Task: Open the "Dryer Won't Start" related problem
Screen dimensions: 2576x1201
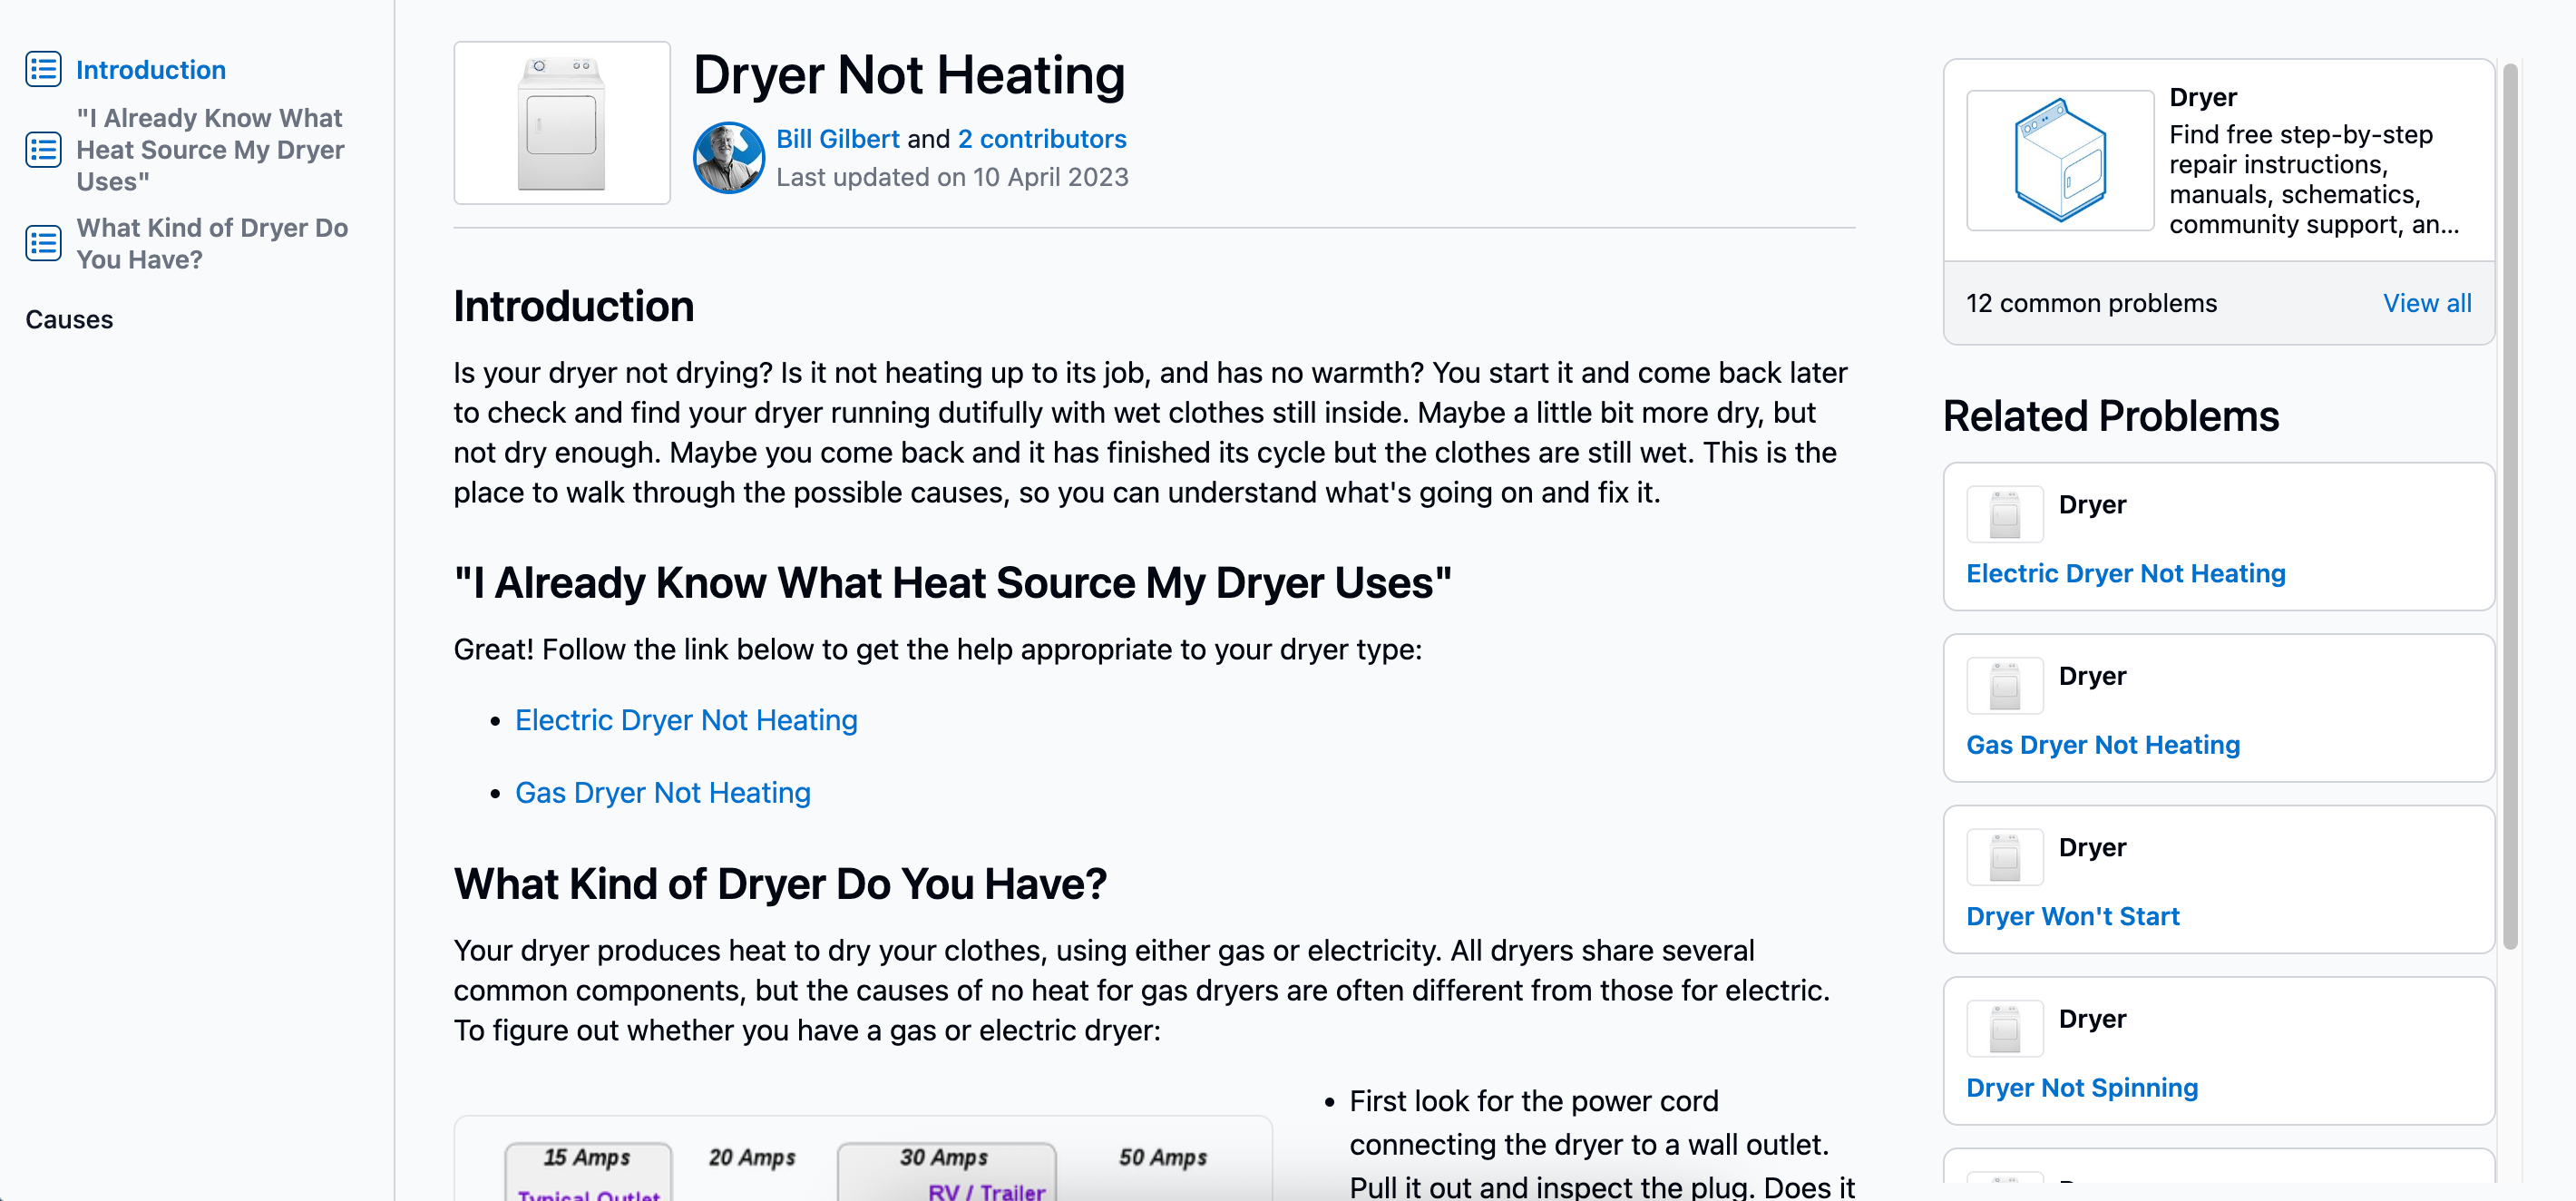Action: coord(2072,915)
